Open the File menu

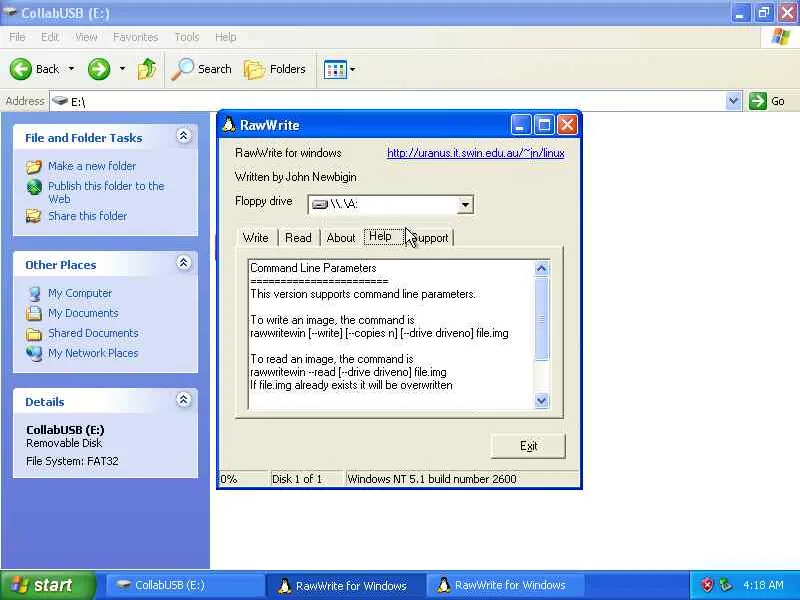click(x=17, y=37)
